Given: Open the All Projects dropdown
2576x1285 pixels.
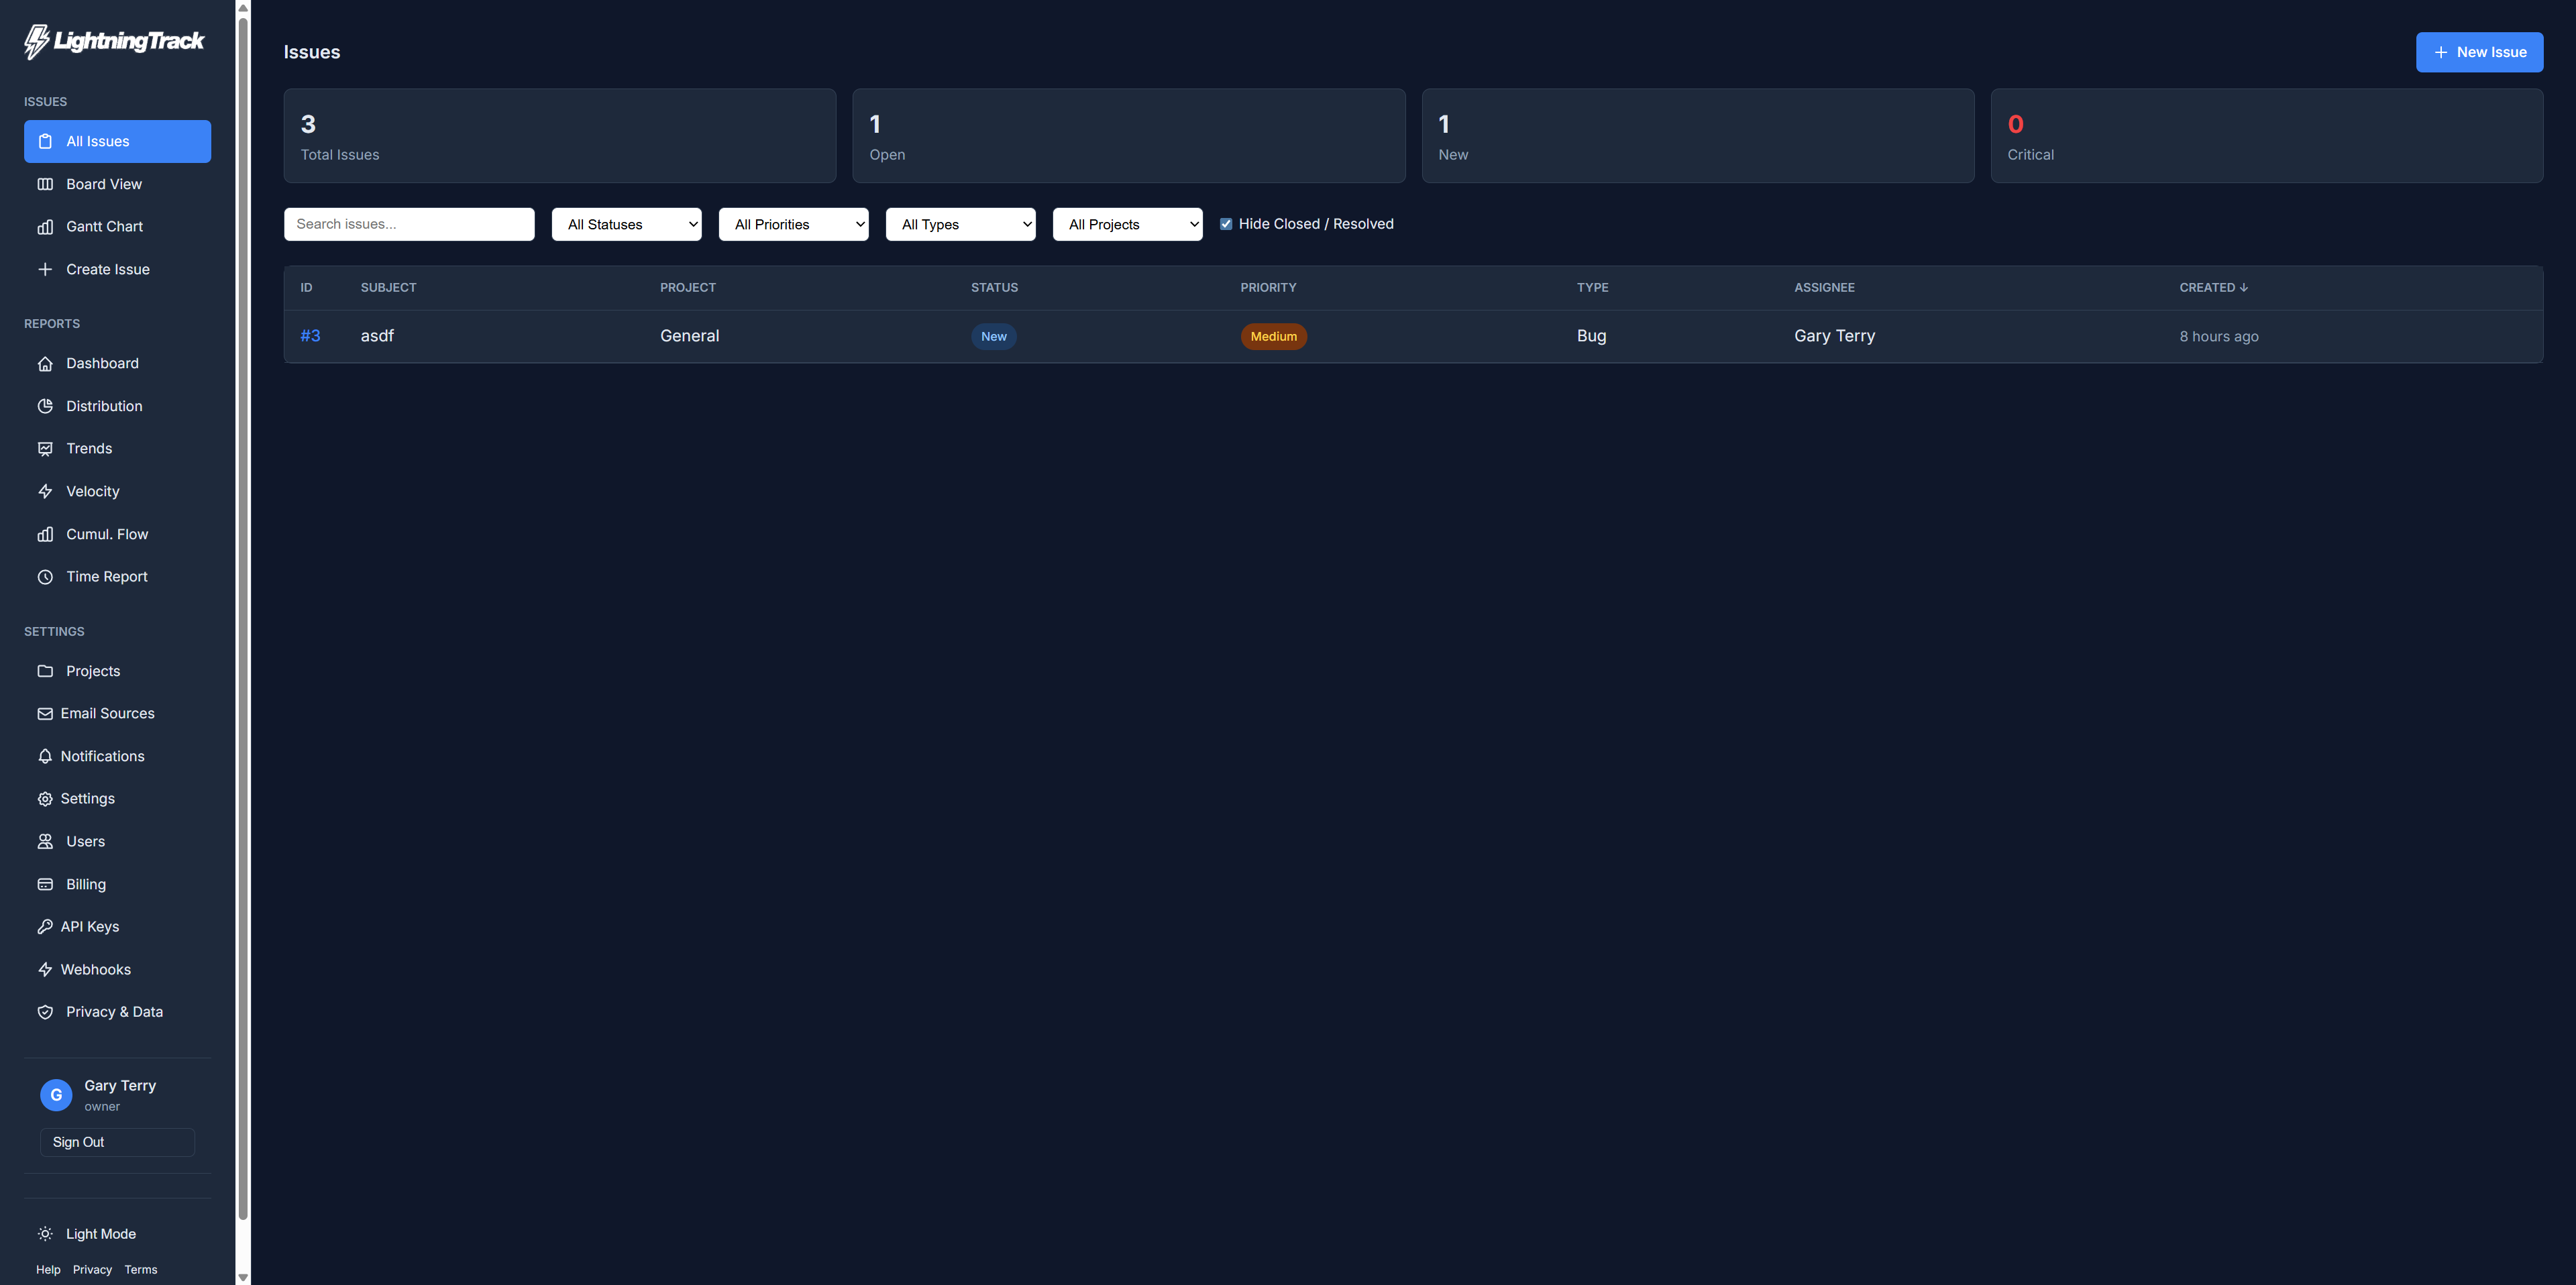Looking at the screenshot, I should click(1127, 224).
